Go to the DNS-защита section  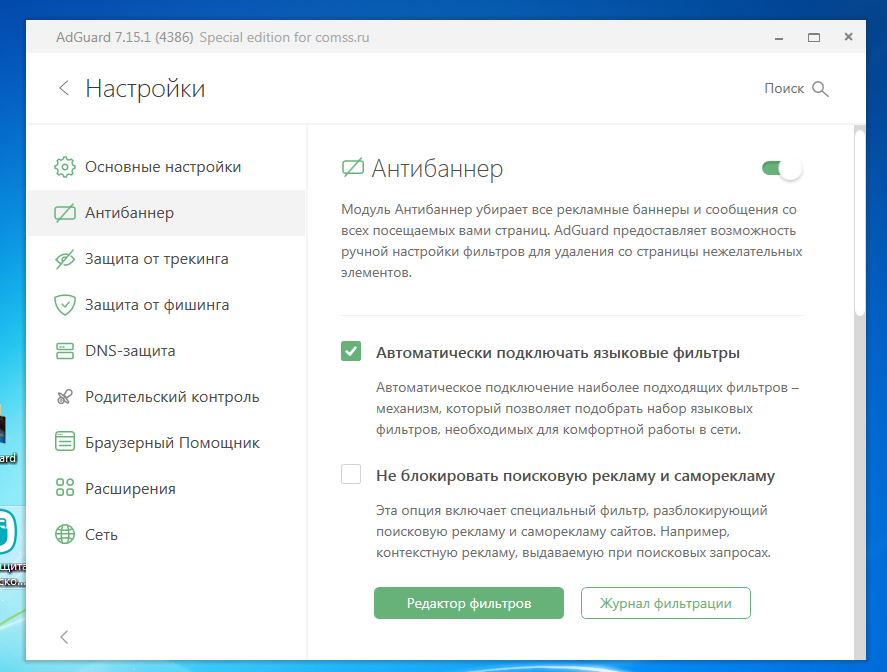pyautogui.click(x=166, y=351)
